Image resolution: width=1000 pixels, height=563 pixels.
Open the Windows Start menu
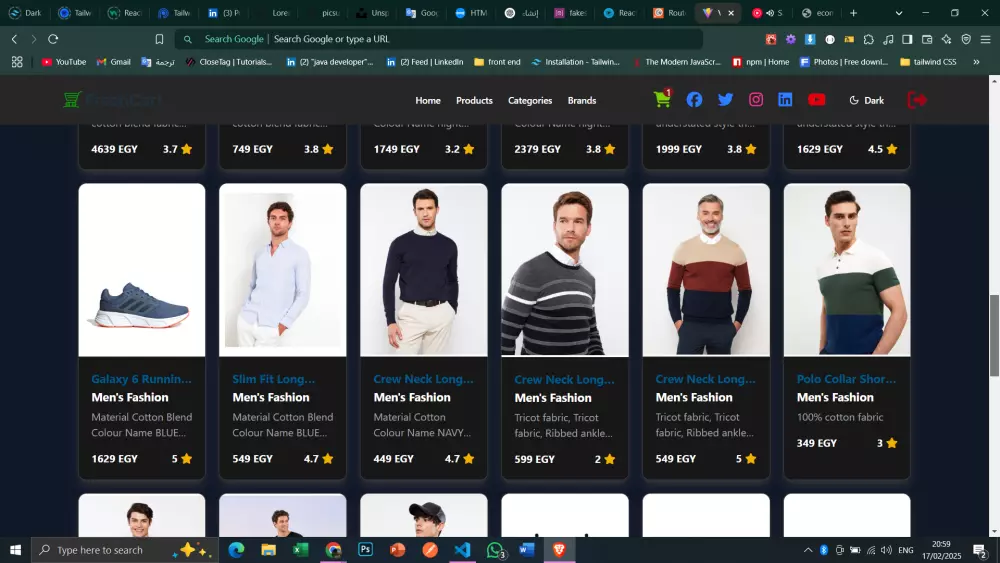(15, 550)
